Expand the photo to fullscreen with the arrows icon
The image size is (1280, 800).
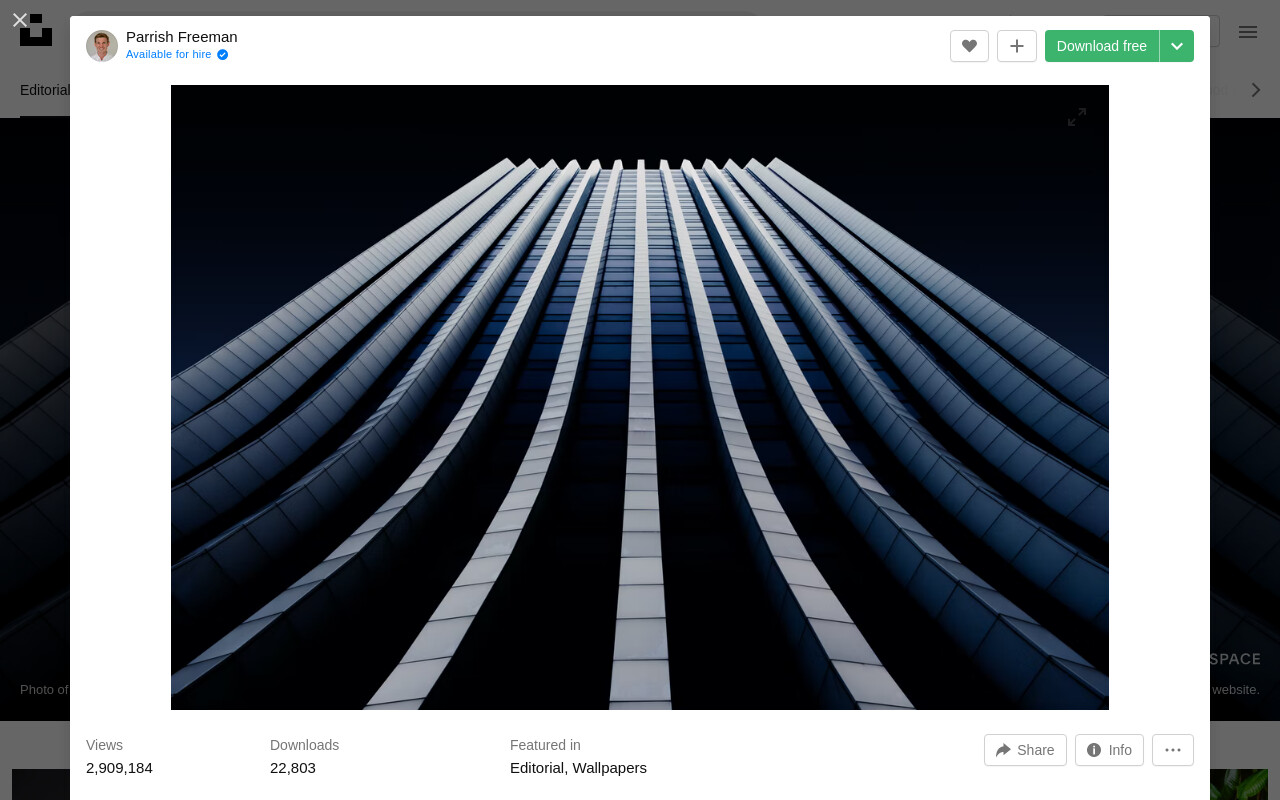pos(1077,117)
